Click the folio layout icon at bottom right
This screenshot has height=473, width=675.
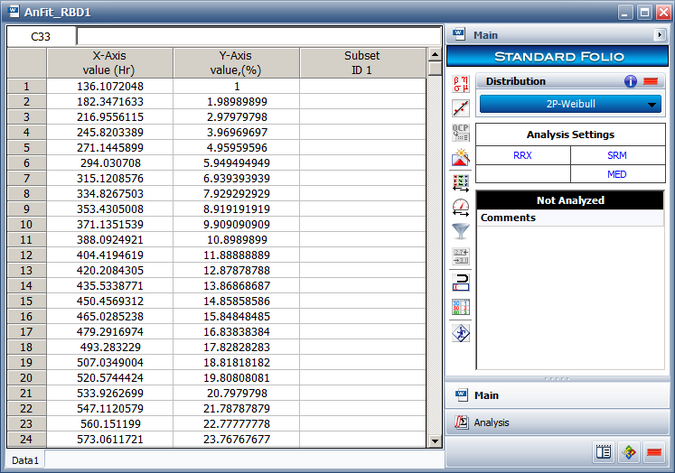pyautogui.click(x=603, y=452)
